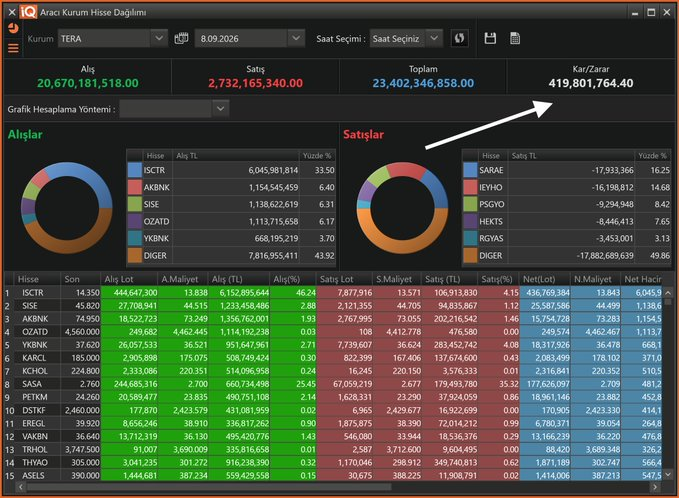The image size is (679, 498).
Task: Click the SARAE blue swatch in Satışlar legend
Action: 470,170
